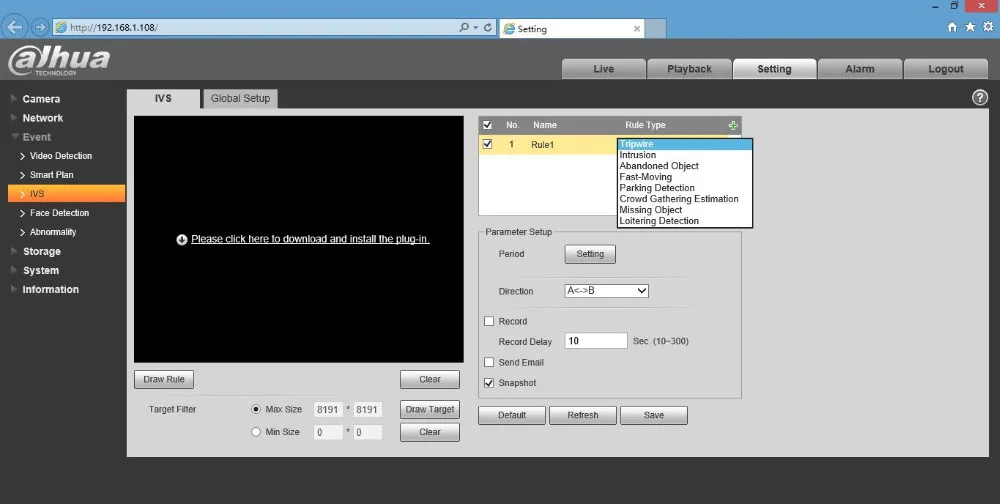Click the plug-in download arrow icon
This screenshot has width=1000, height=504.
tap(182, 239)
